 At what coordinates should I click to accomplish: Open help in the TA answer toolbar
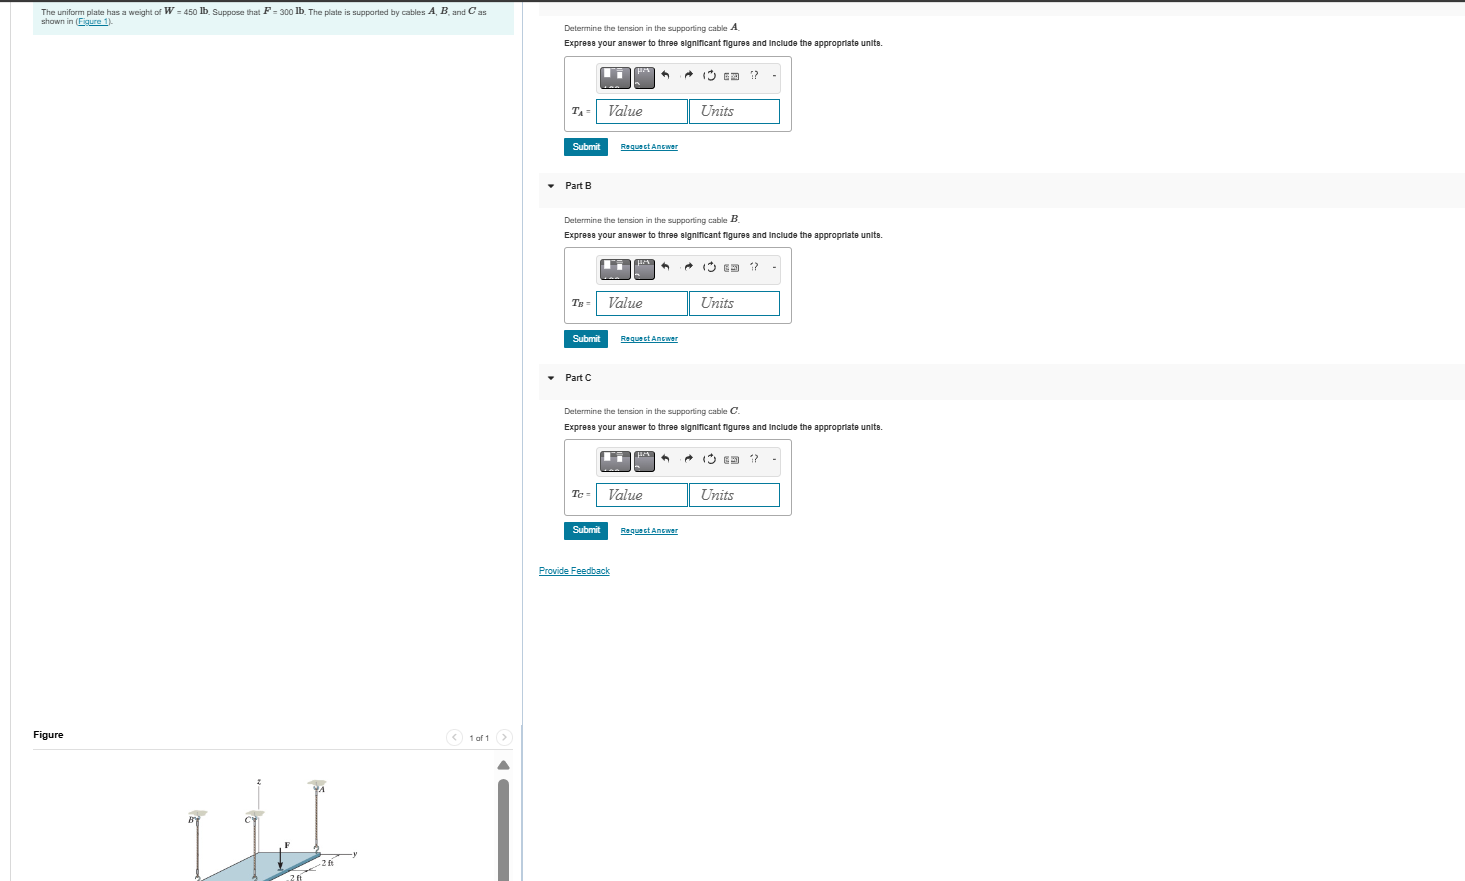point(754,75)
